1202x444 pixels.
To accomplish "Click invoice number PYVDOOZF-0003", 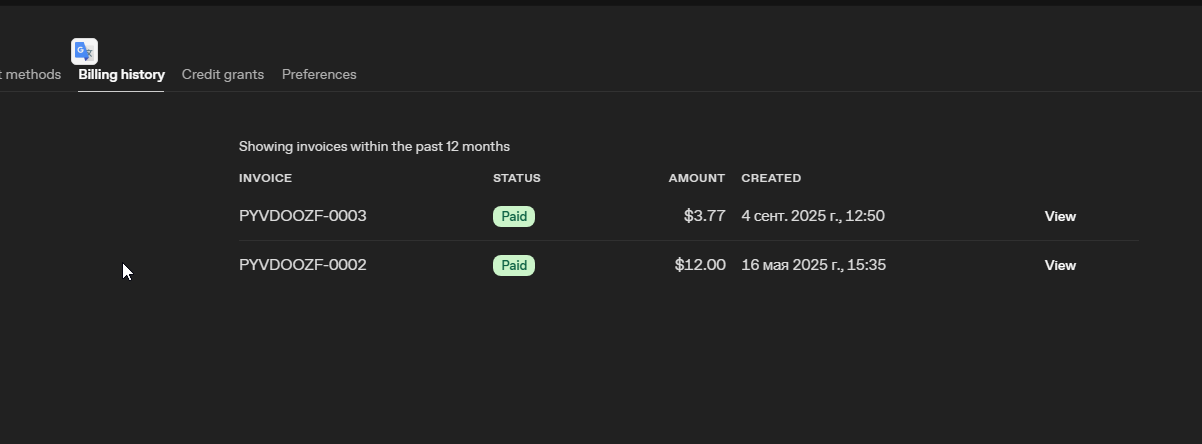I will tap(303, 216).
